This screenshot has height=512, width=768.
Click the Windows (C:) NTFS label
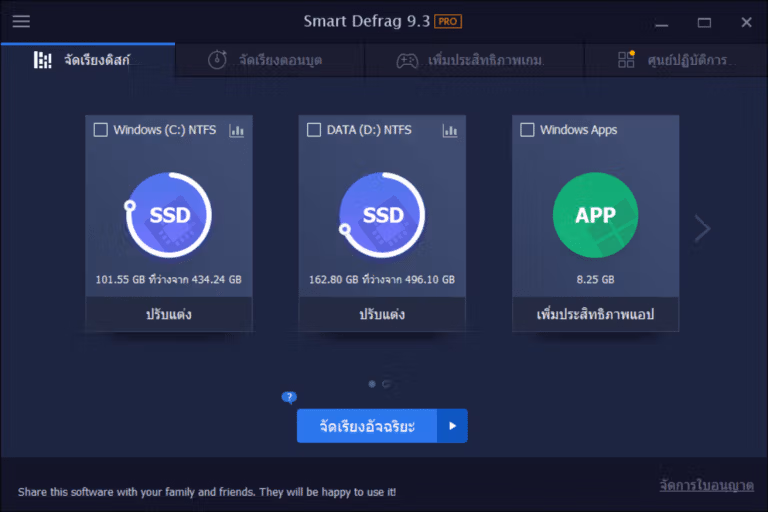[x=165, y=130]
